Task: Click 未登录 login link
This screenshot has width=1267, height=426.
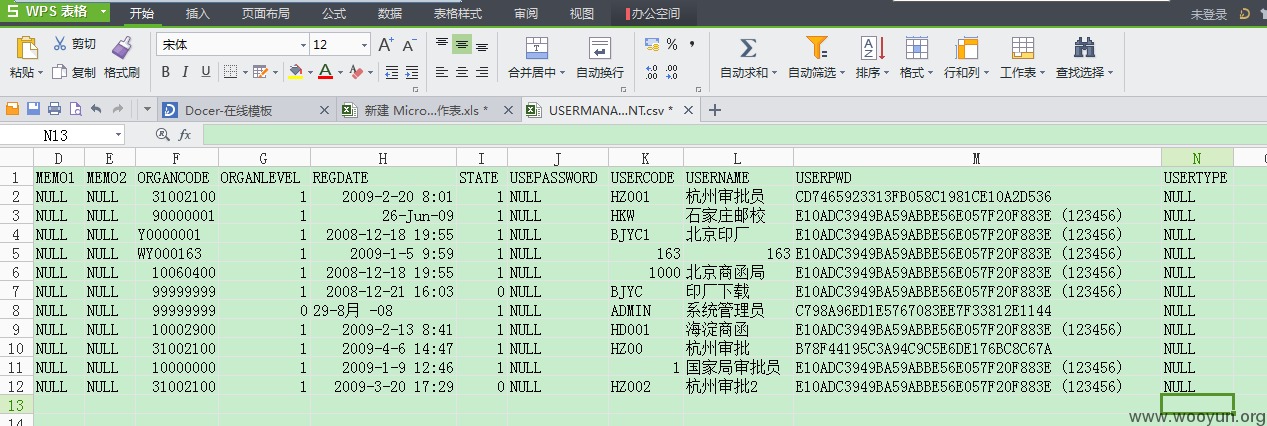Action: [x=1209, y=15]
